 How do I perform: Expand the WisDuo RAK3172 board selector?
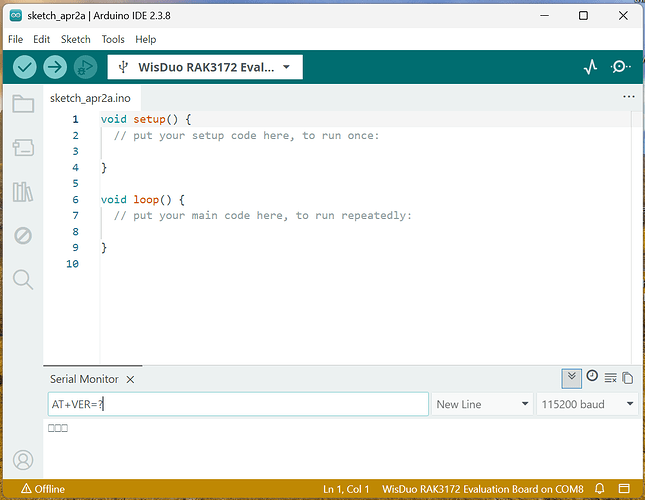(205, 67)
